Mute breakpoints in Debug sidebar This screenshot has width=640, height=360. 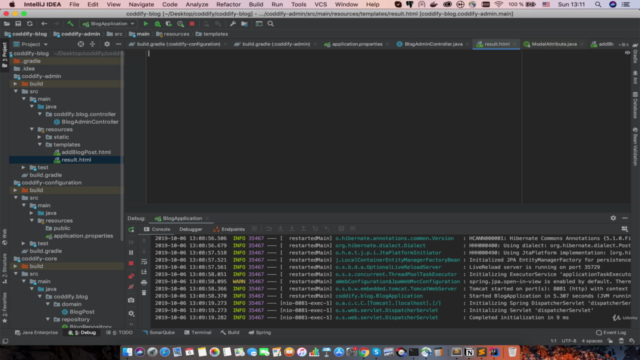(131, 287)
